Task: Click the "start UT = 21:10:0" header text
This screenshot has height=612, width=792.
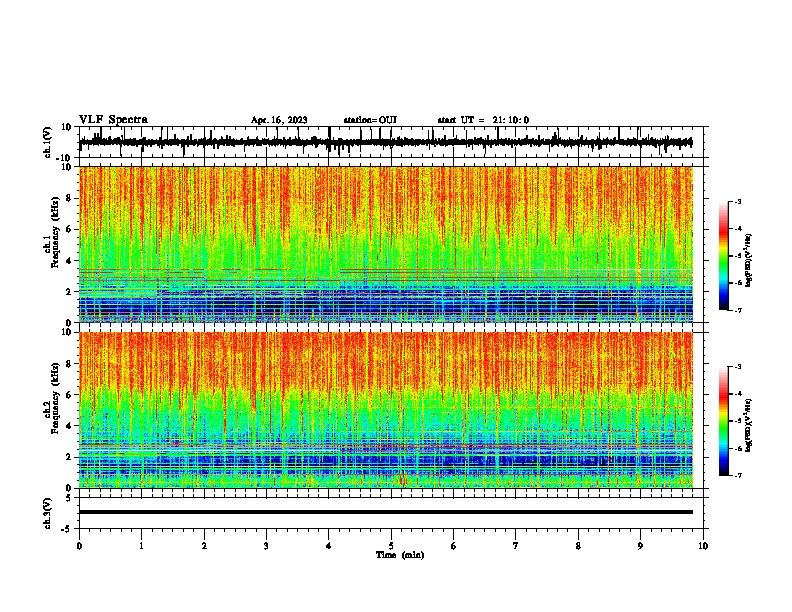Action: click(x=483, y=120)
